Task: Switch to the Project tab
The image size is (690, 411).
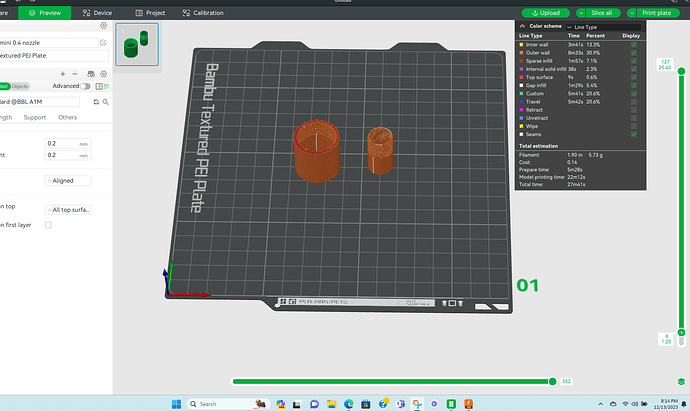Action: [x=150, y=13]
